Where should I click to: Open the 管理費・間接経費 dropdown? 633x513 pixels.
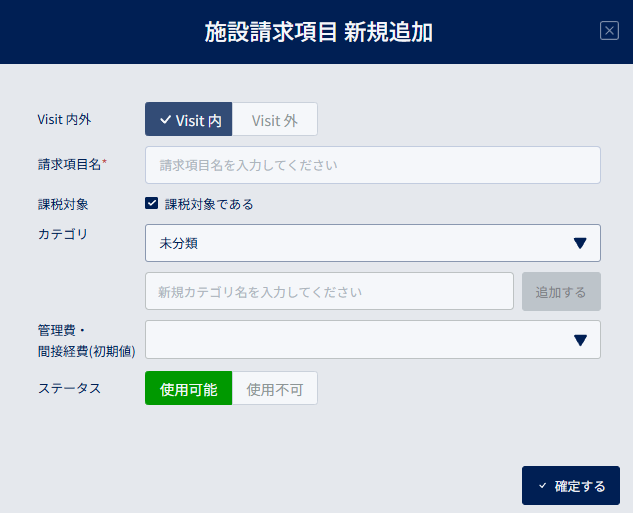coord(373,340)
